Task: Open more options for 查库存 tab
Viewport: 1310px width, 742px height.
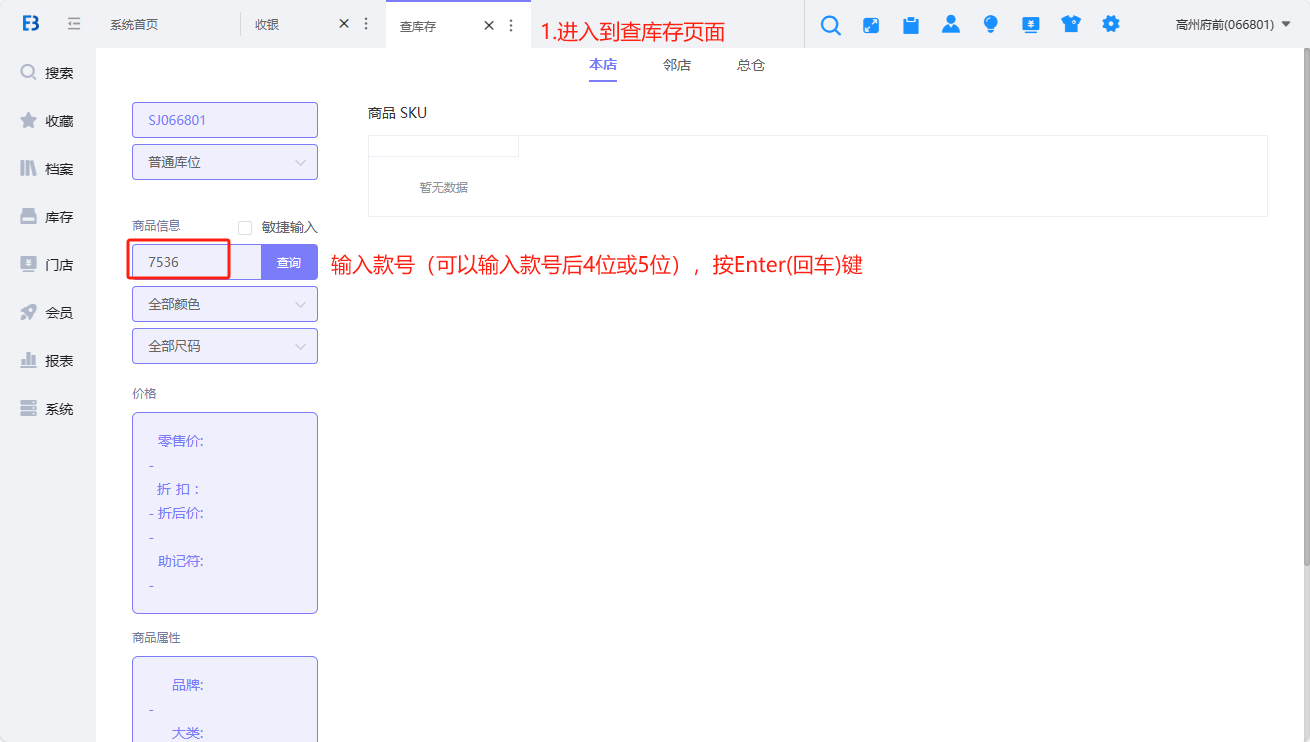Action: pyautogui.click(x=511, y=25)
